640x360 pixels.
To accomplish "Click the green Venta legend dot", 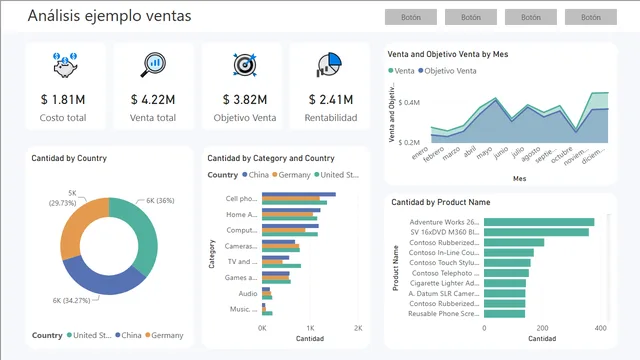I will (391, 71).
